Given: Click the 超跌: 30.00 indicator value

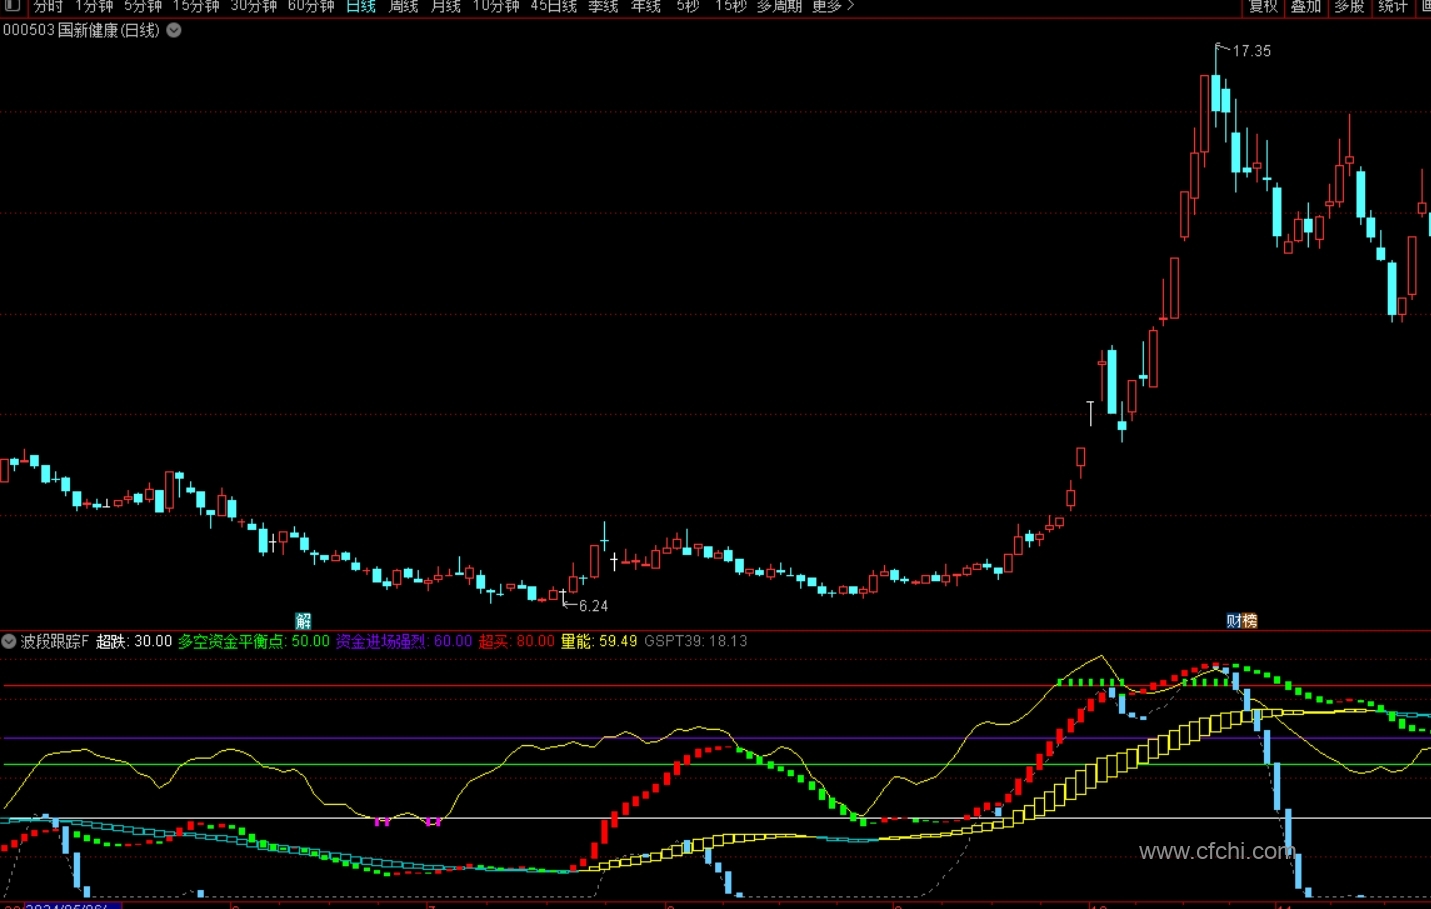Looking at the screenshot, I should coord(134,641).
